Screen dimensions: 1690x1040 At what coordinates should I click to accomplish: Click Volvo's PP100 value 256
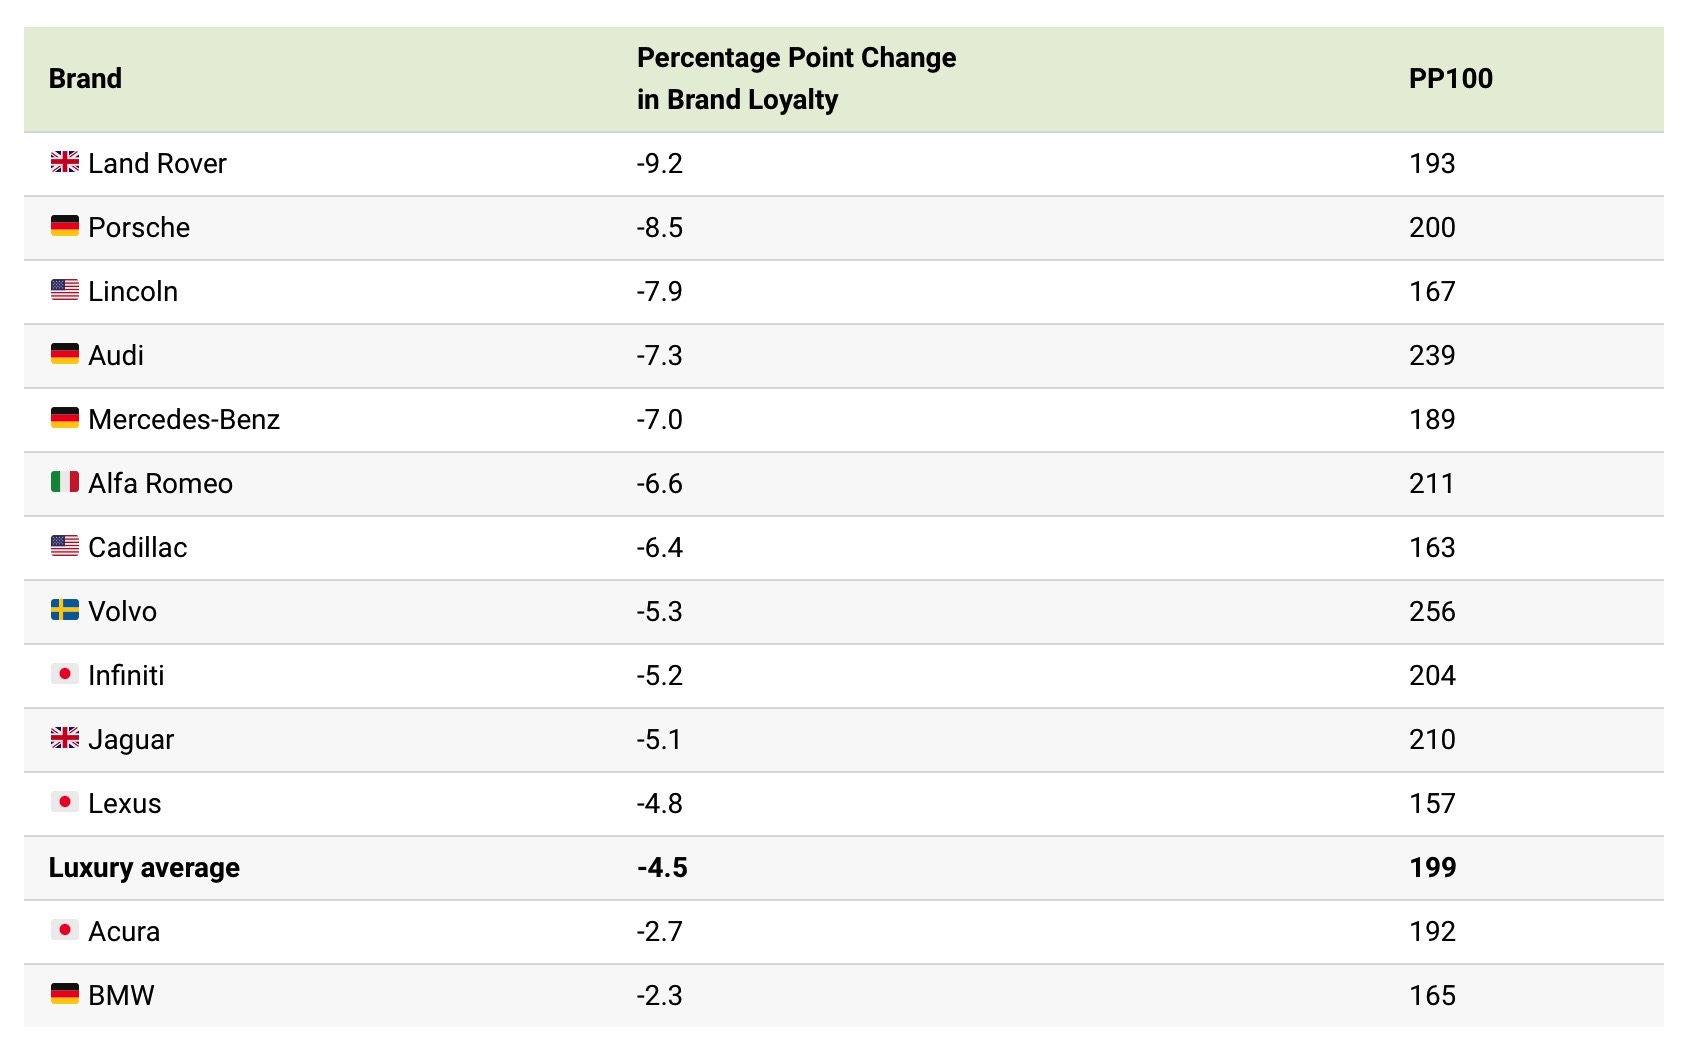click(1432, 611)
